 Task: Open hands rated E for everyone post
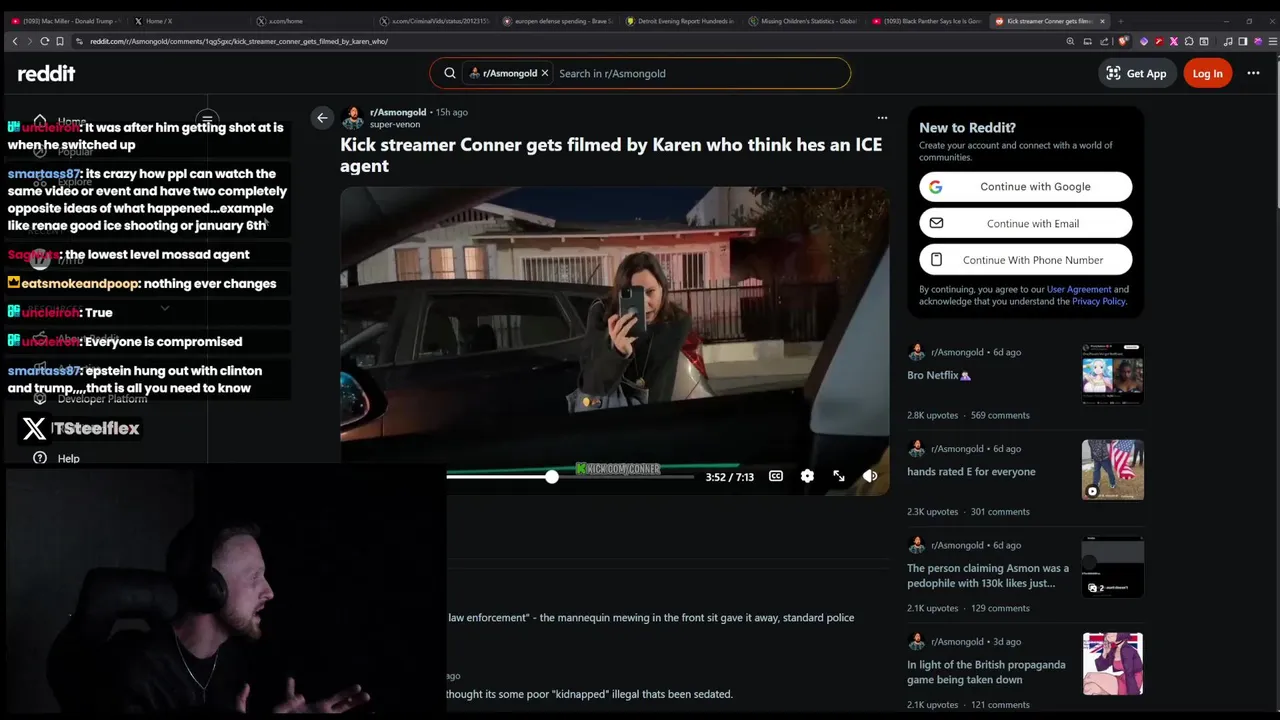click(x=971, y=472)
